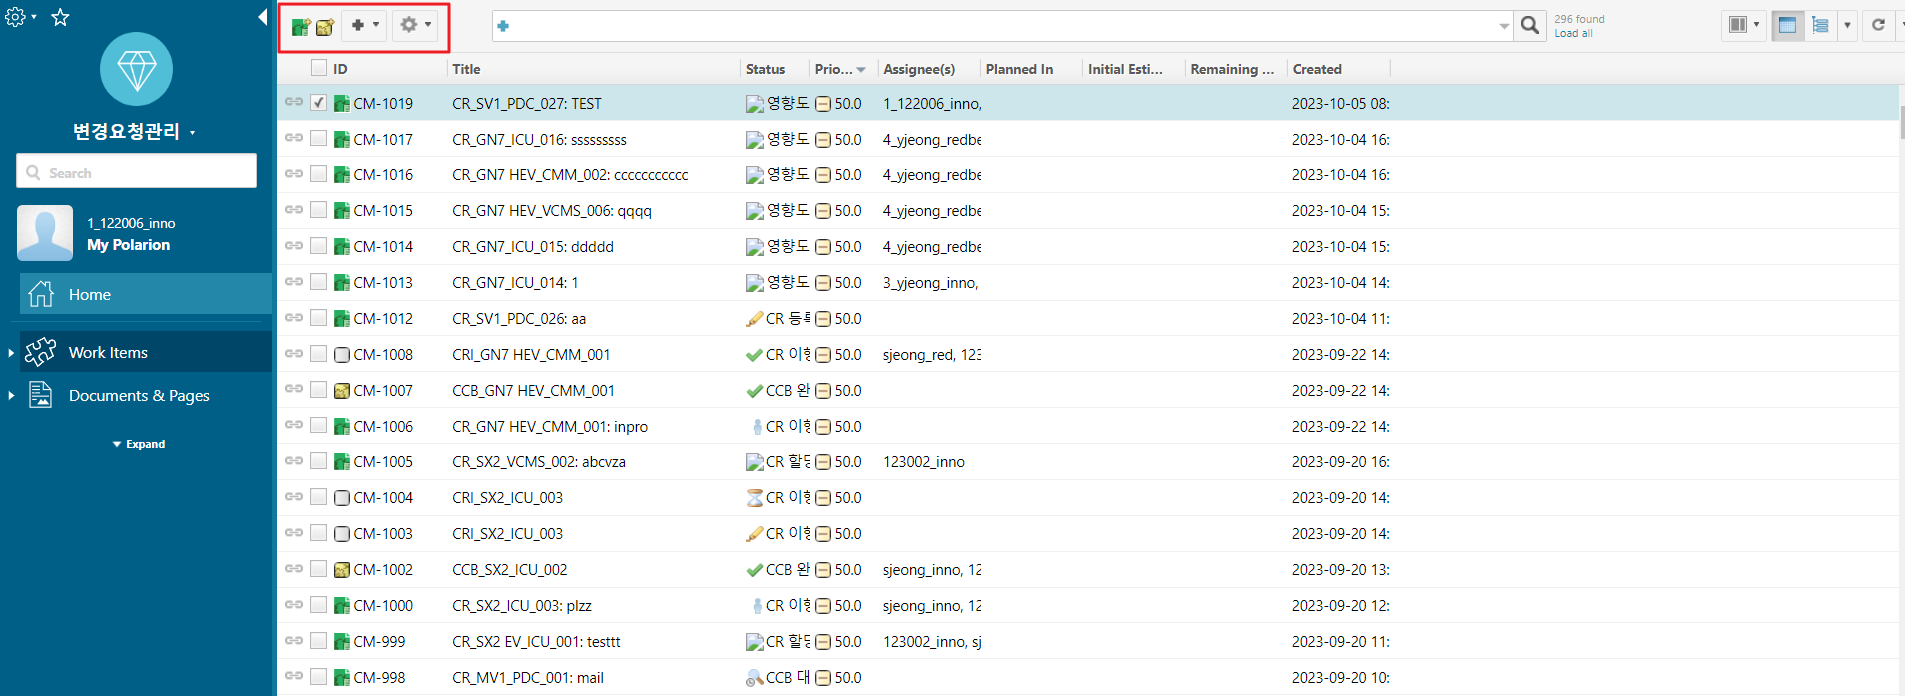Click the refresh icon
This screenshot has width=1905, height=696.
[x=1878, y=25]
